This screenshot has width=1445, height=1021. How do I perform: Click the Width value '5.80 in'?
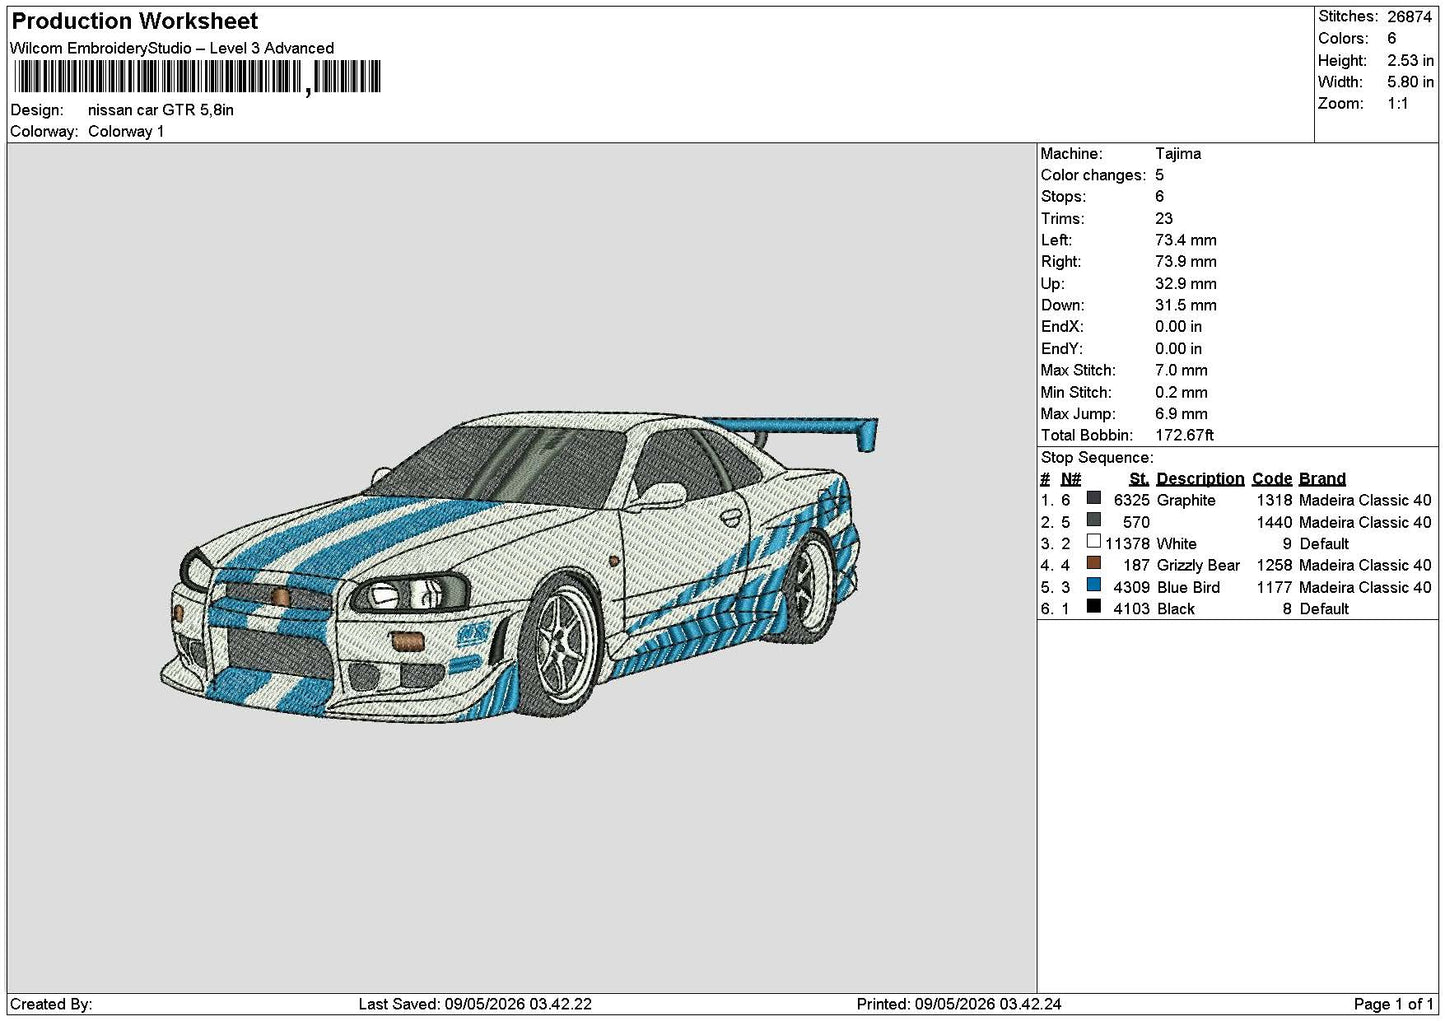(1410, 82)
